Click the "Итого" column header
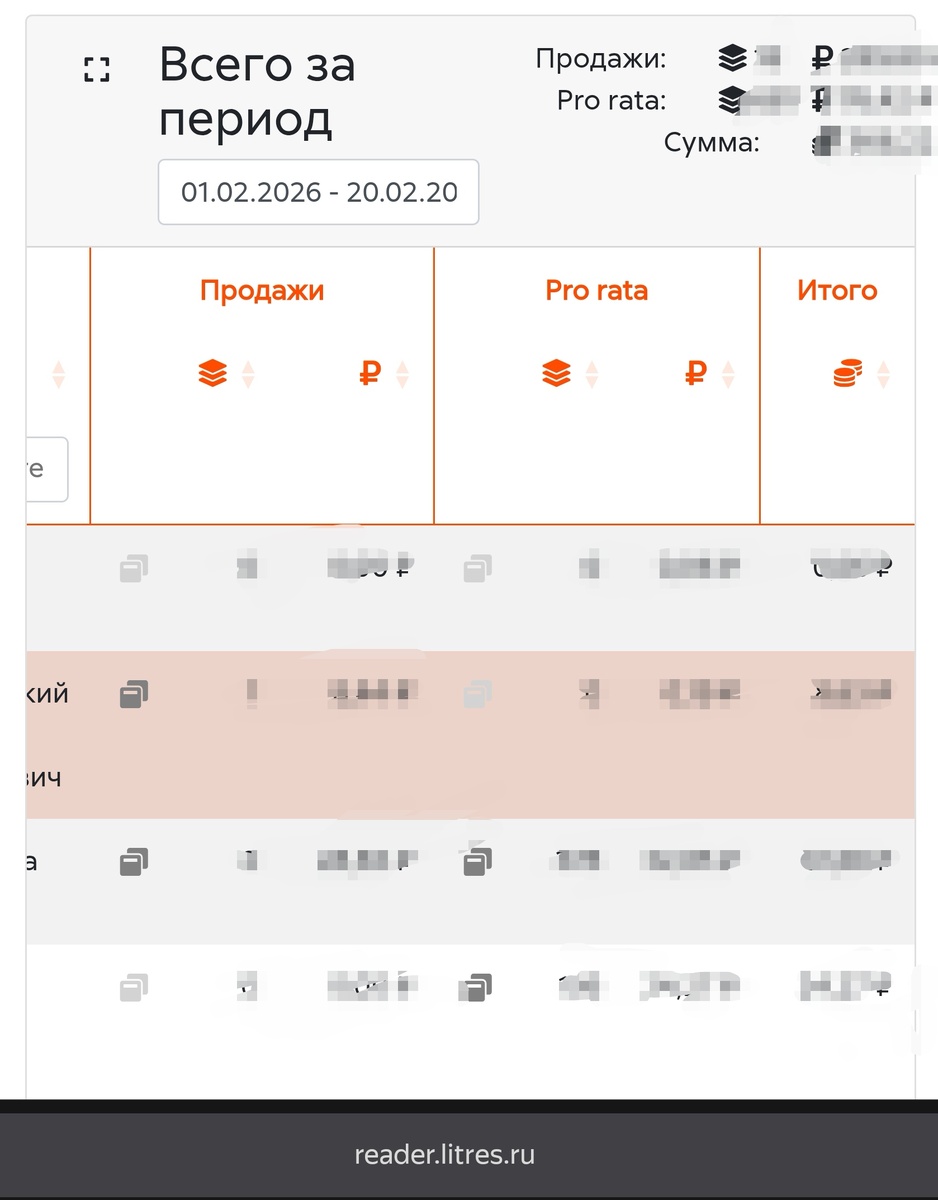Screen dimensions: 938x1200 click(x=838, y=291)
